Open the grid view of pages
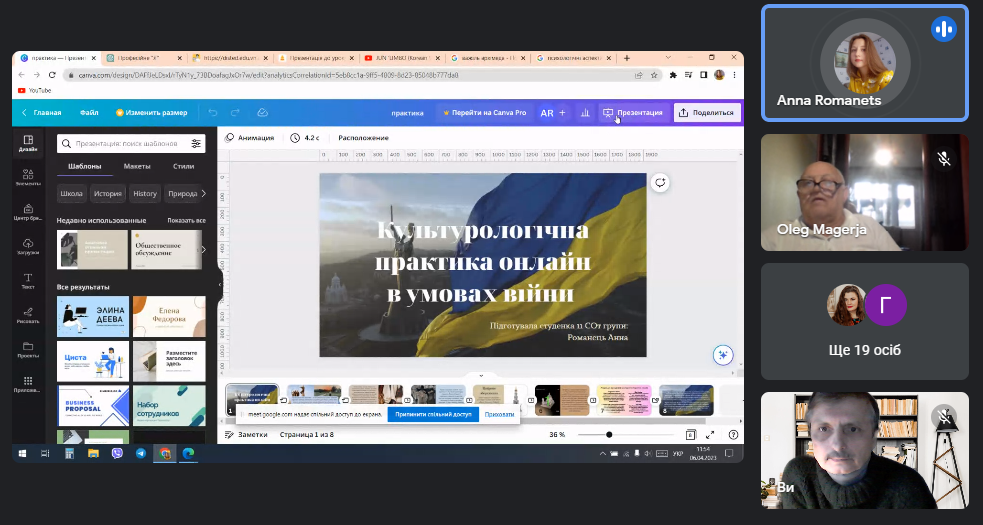This screenshot has height=525, width=983. 690,435
